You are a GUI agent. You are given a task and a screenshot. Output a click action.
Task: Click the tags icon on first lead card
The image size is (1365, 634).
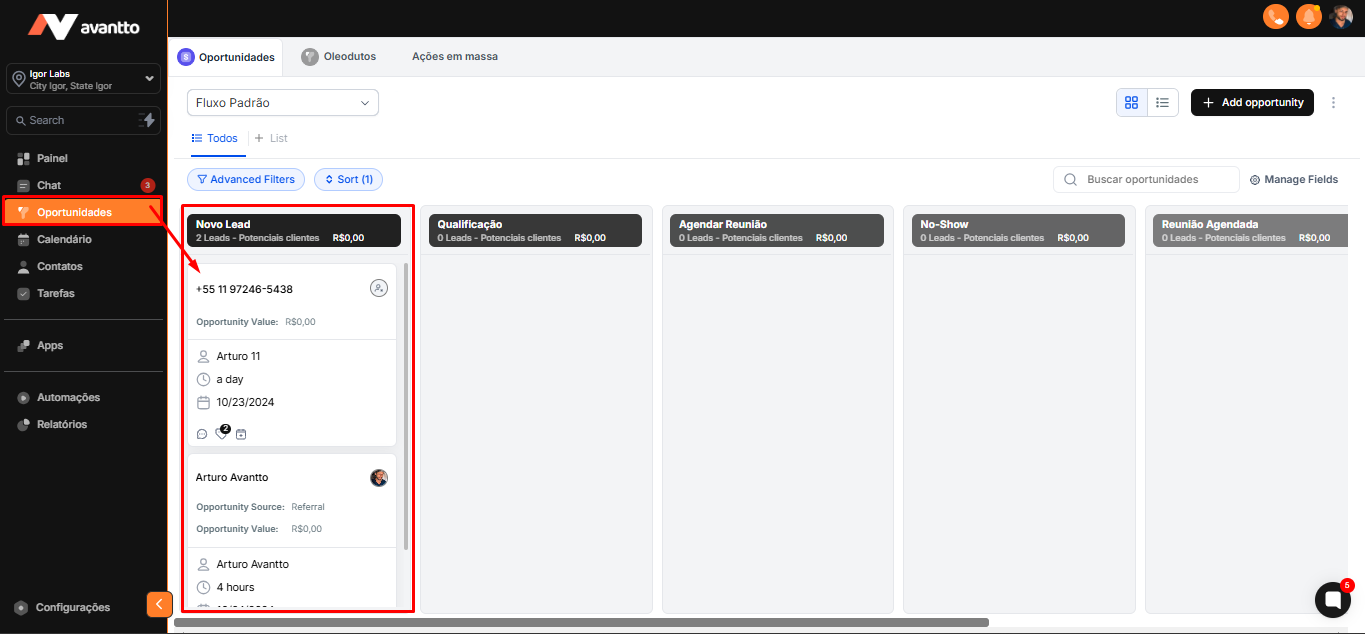pos(221,433)
